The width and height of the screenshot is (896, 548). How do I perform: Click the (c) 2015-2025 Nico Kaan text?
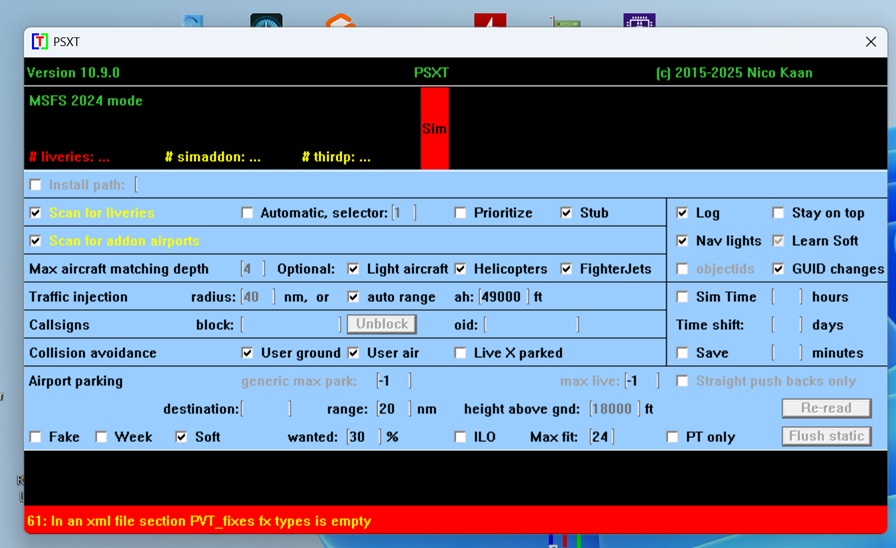(x=734, y=73)
